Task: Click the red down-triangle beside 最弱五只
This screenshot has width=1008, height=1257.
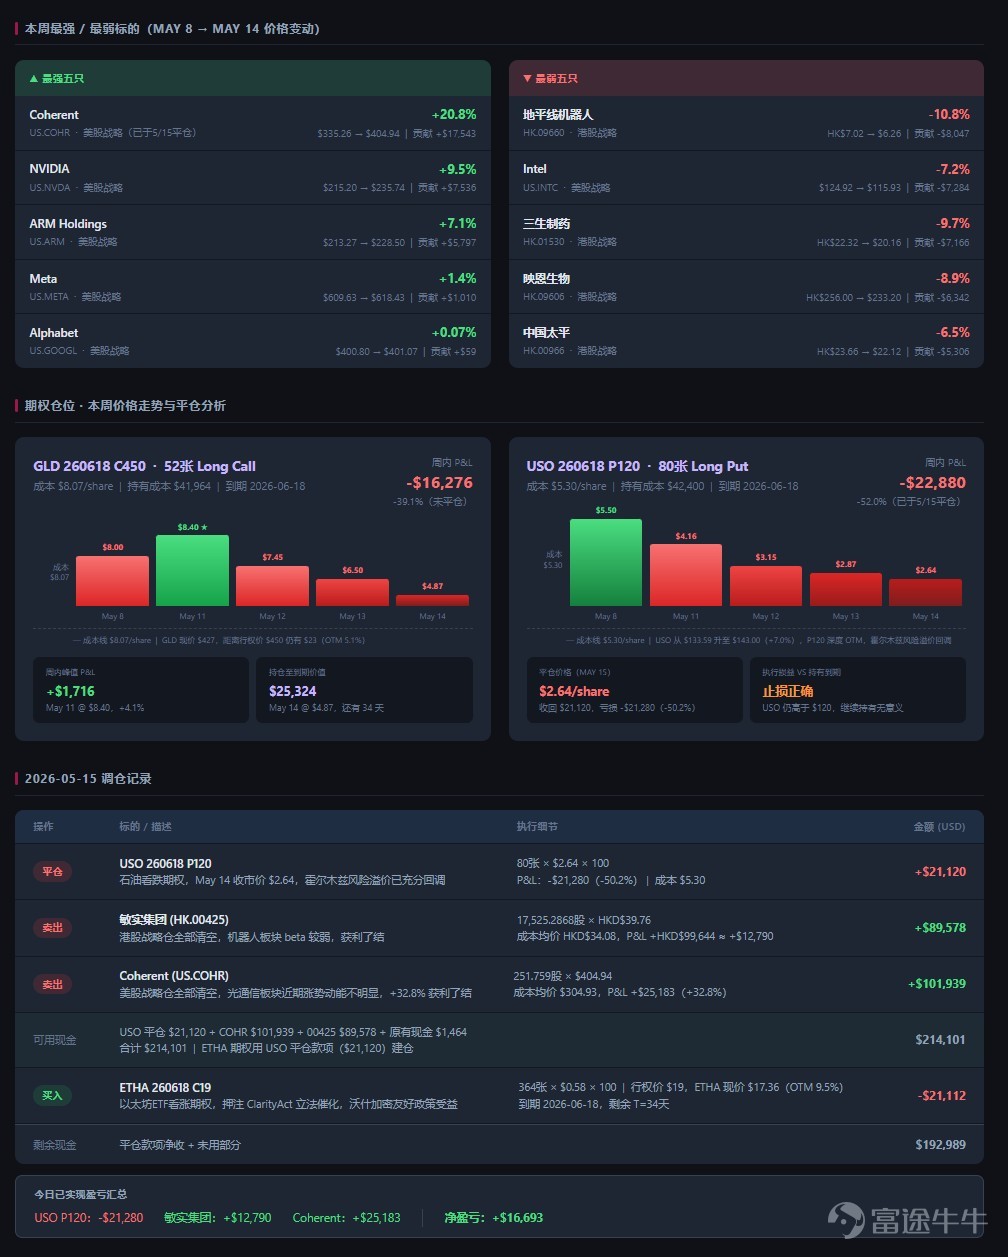Action: point(527,78)
